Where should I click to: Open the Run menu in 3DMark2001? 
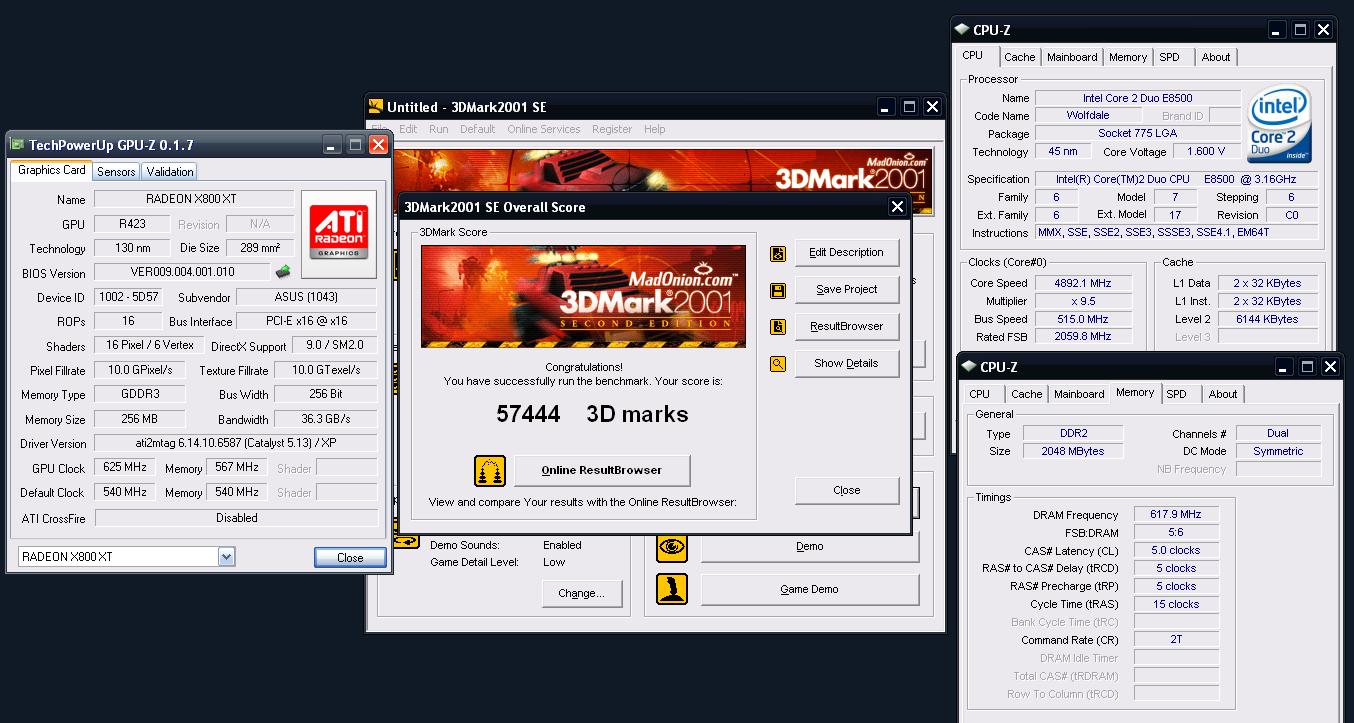439,129
